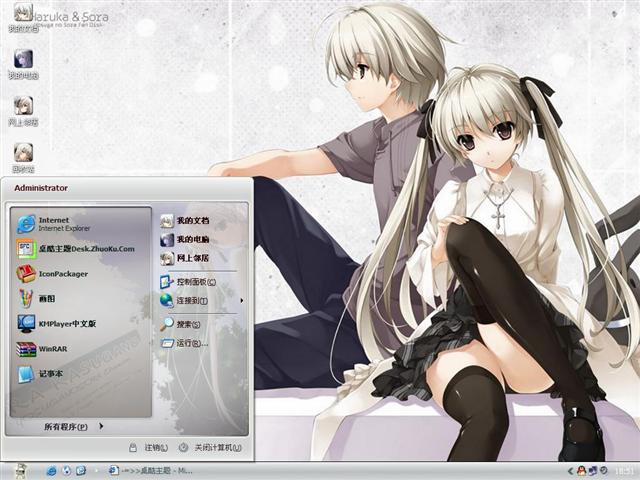Open Internet Explorer from the Start menu
The image size is (640, 480).
tap(81, 224)
